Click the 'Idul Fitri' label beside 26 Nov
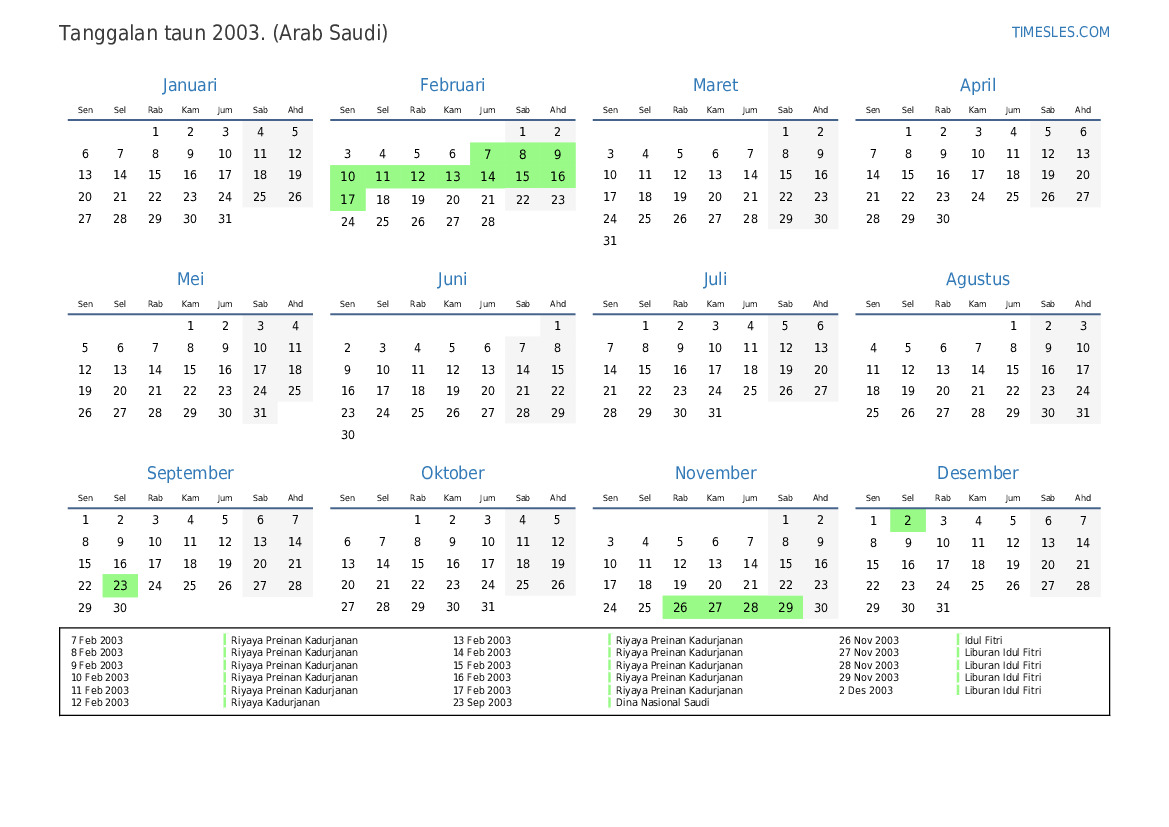1169x827 pixels. (x=983, y=640)
